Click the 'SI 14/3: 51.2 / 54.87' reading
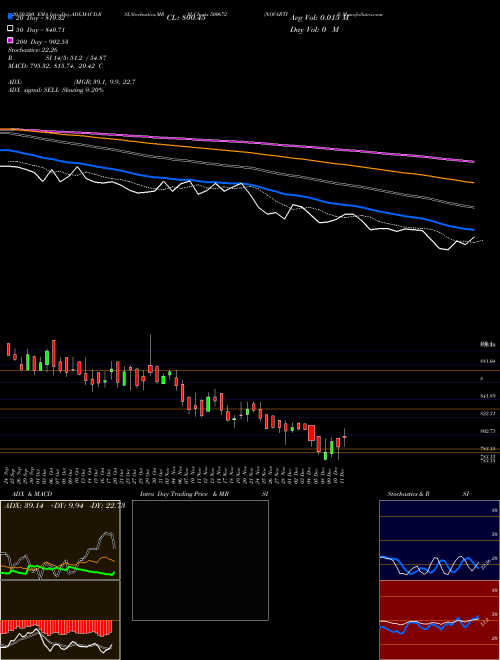Viewport: 500px width, 660px height. (76, 58)
